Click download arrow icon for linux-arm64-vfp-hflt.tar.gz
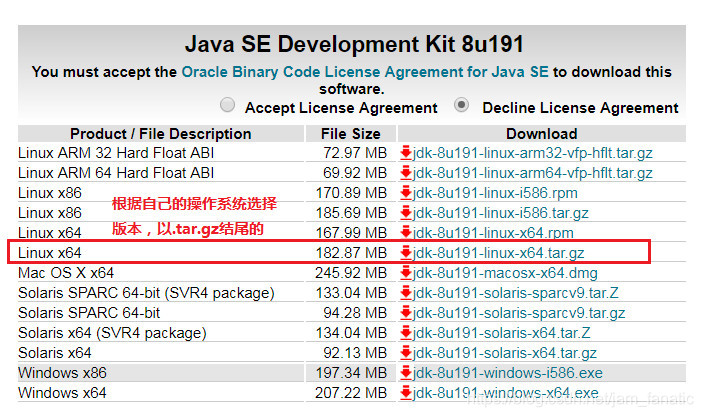 pyautogui.click(x=406, y=173)
